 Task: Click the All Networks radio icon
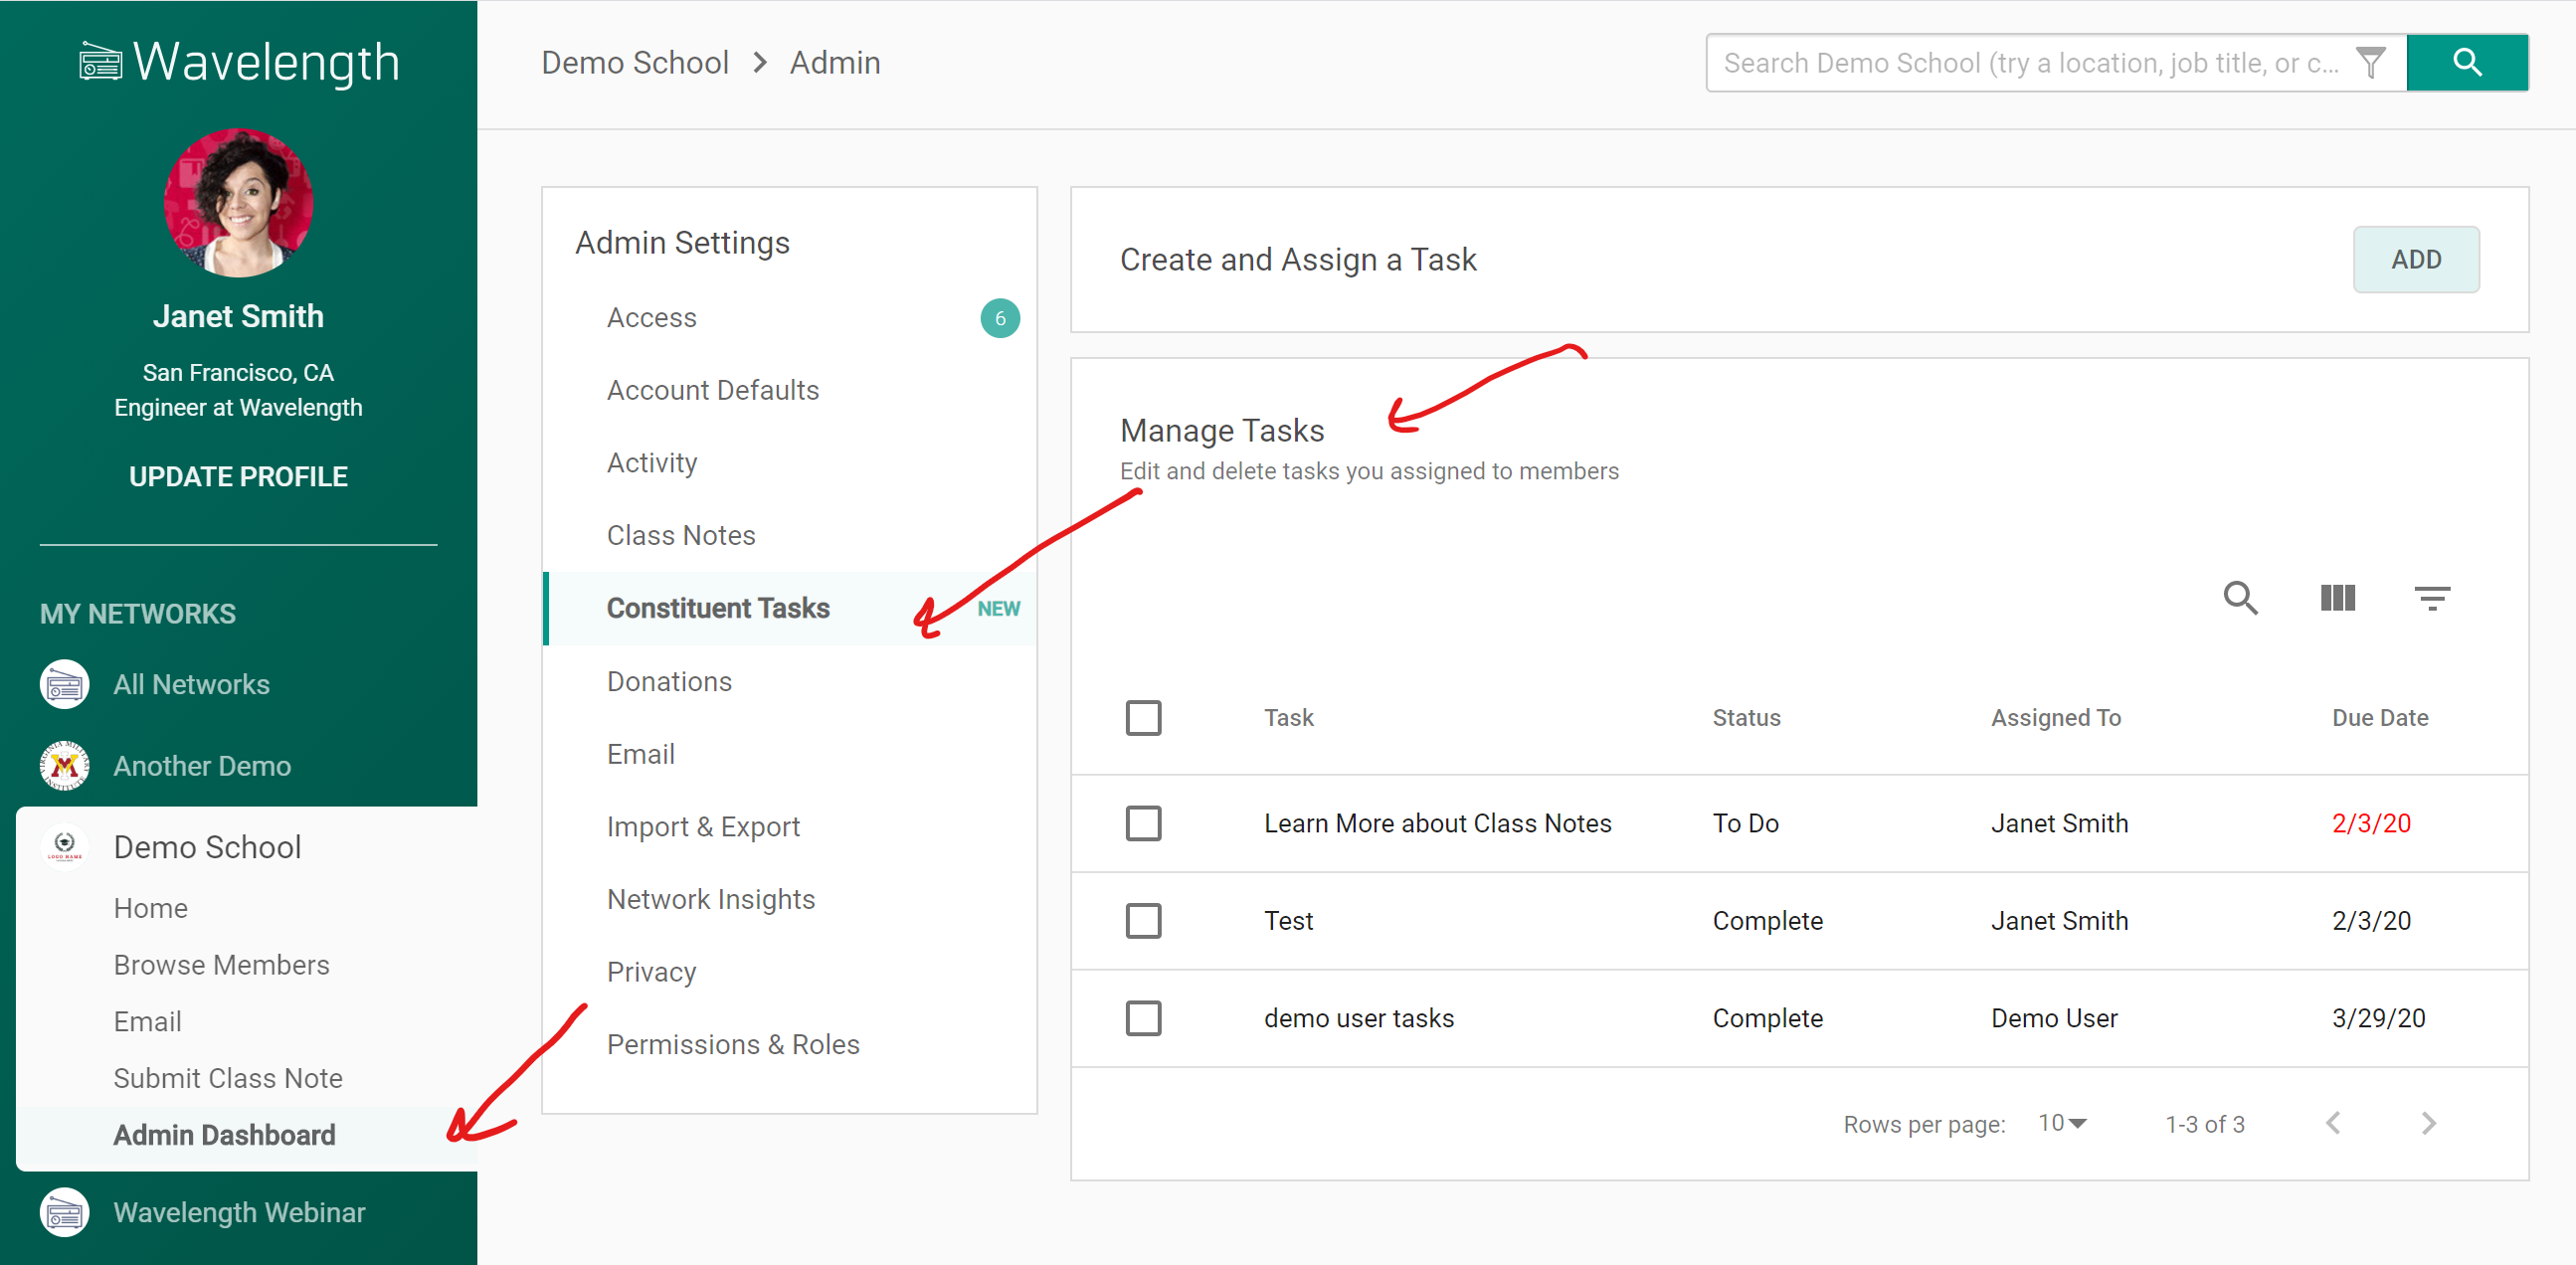point(65,684)
